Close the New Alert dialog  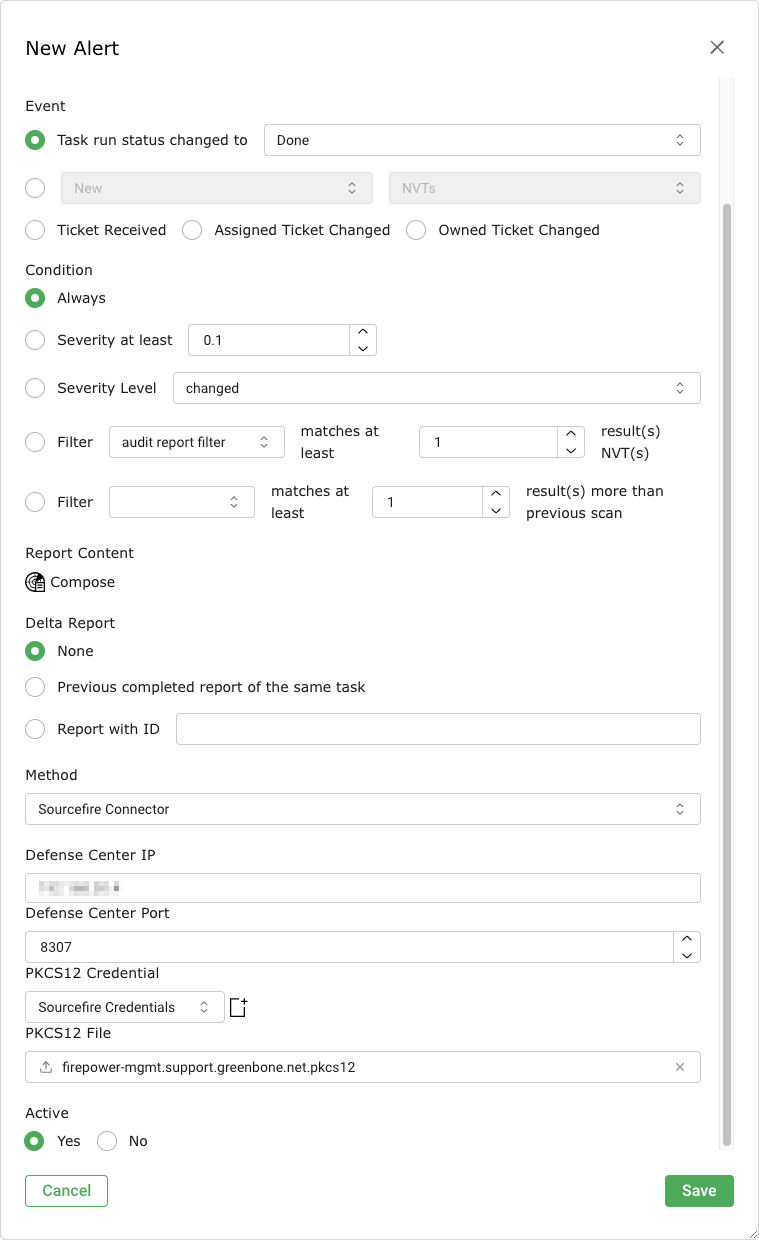[x=716, y=47]
